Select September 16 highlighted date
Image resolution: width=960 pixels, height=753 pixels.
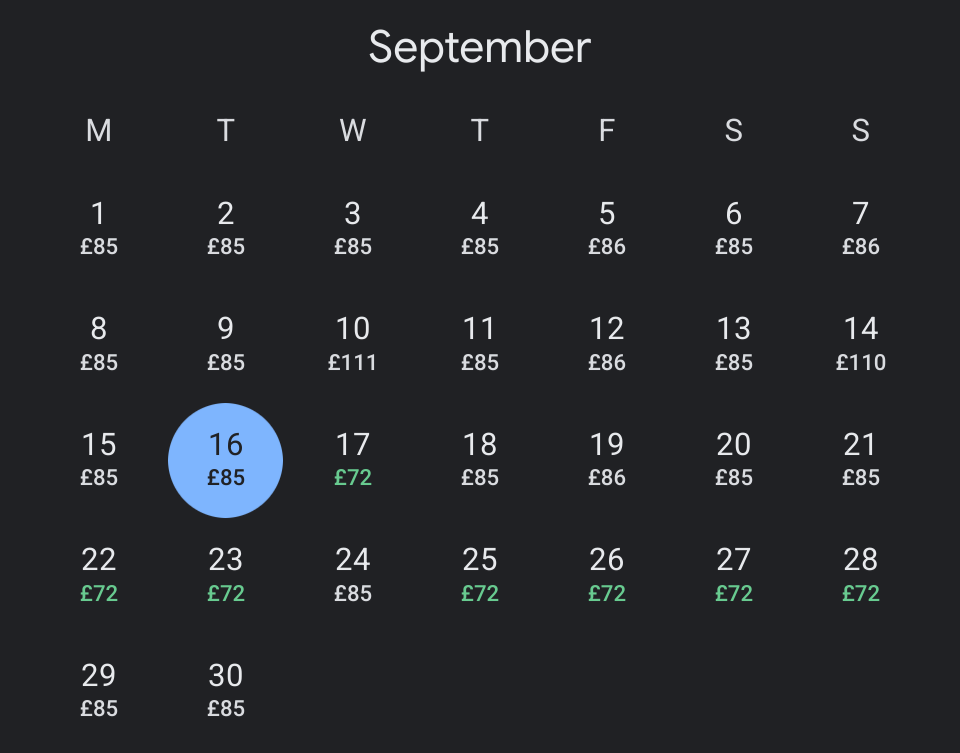225,460
